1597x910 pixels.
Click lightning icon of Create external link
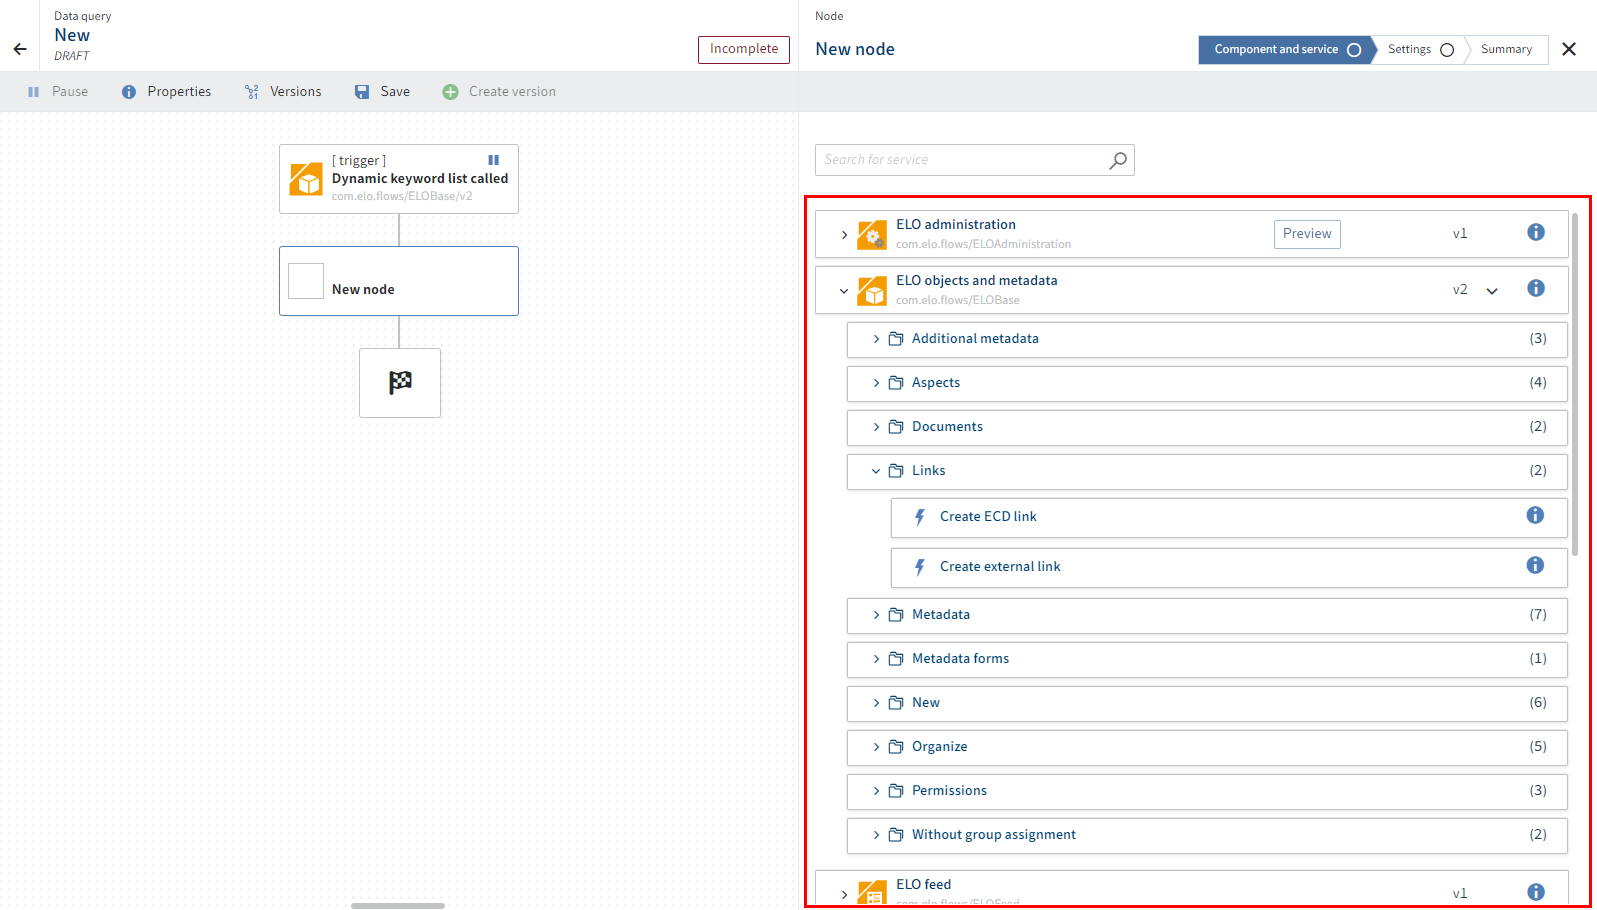pyautogui.click(x=920, y=567)
